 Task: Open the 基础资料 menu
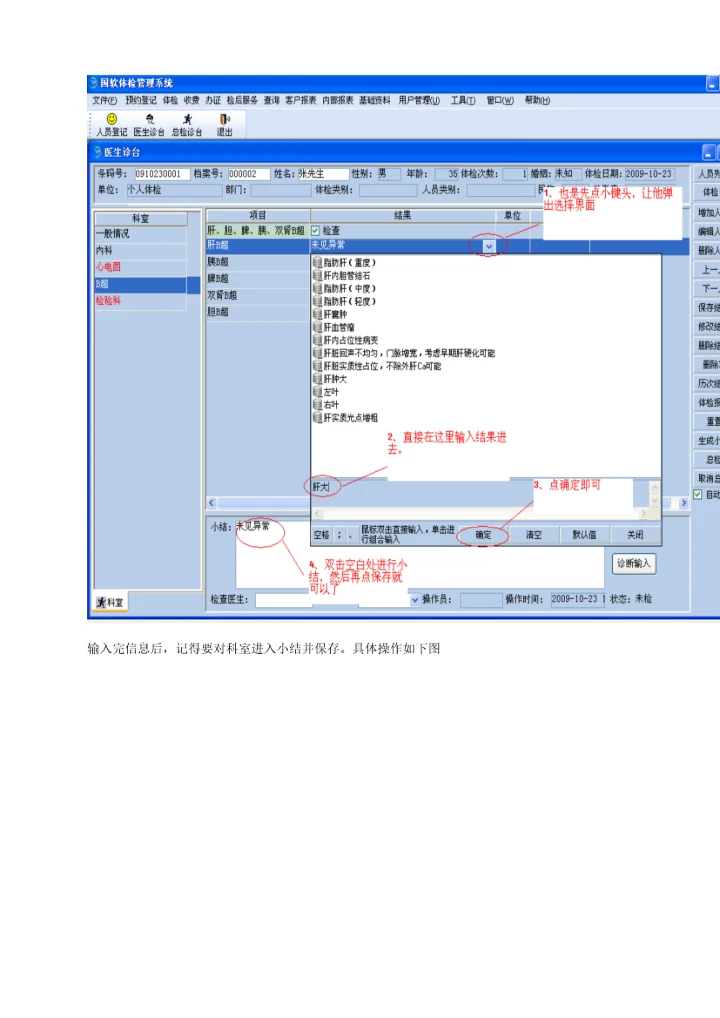[x=375, y=100]
